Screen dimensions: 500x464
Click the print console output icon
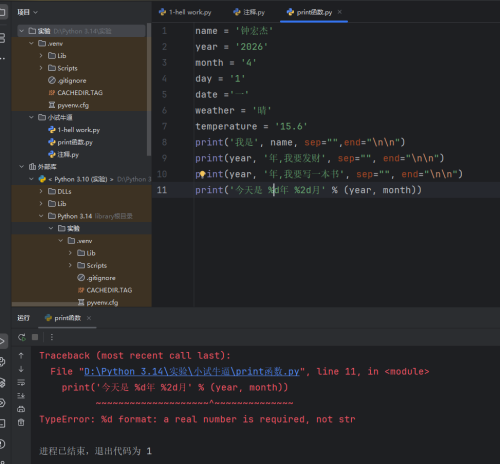[21, 409]
